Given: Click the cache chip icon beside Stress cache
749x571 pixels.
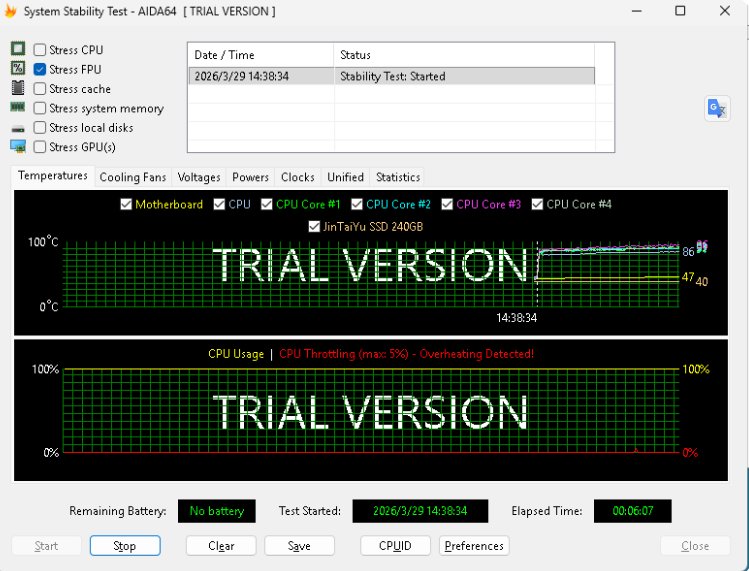Looking at the screenshot, I should tap(17, 88).
